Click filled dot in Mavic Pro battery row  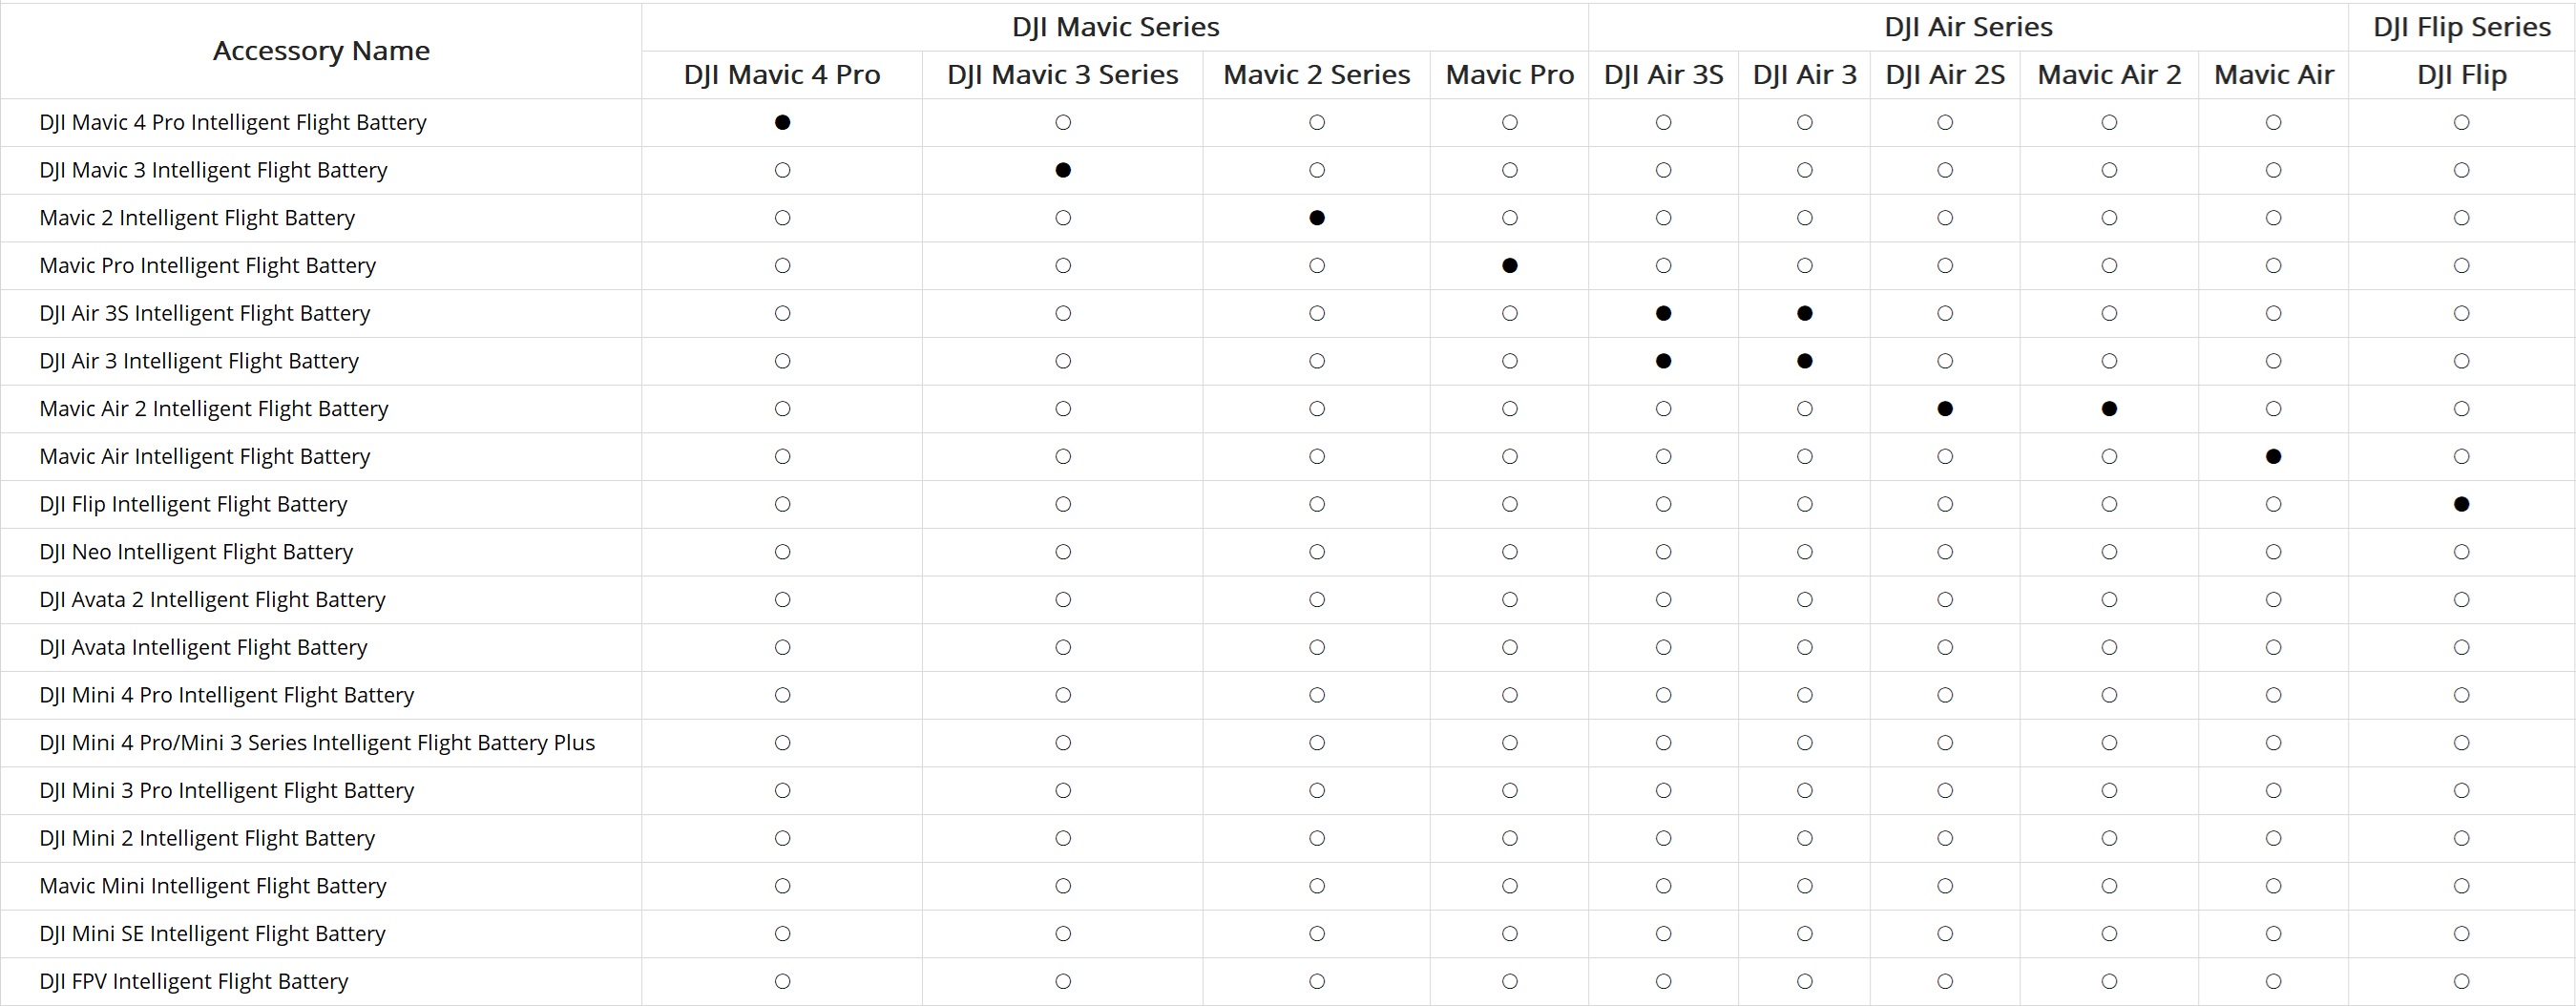point(1510,266)
